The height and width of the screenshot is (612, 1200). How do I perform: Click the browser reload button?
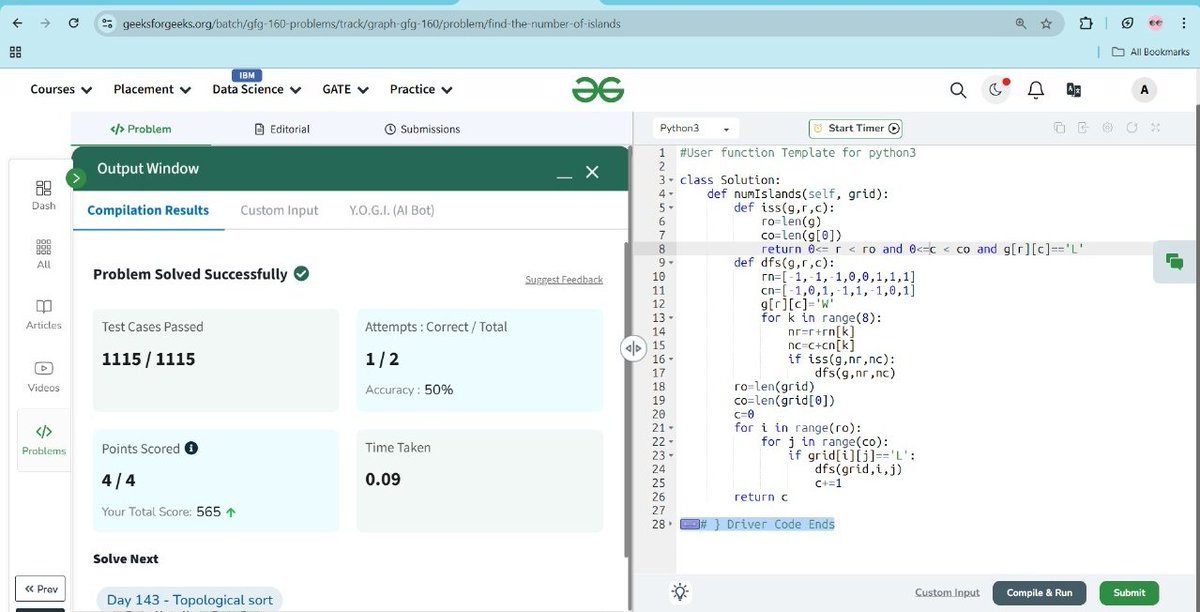coord(73,23)
